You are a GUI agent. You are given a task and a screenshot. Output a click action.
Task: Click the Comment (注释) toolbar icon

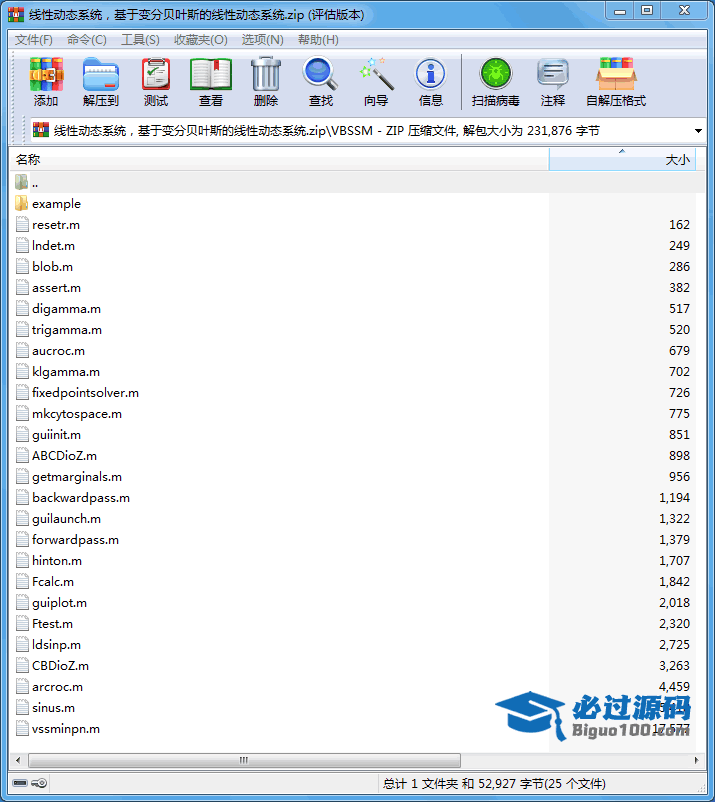point(553,75)
